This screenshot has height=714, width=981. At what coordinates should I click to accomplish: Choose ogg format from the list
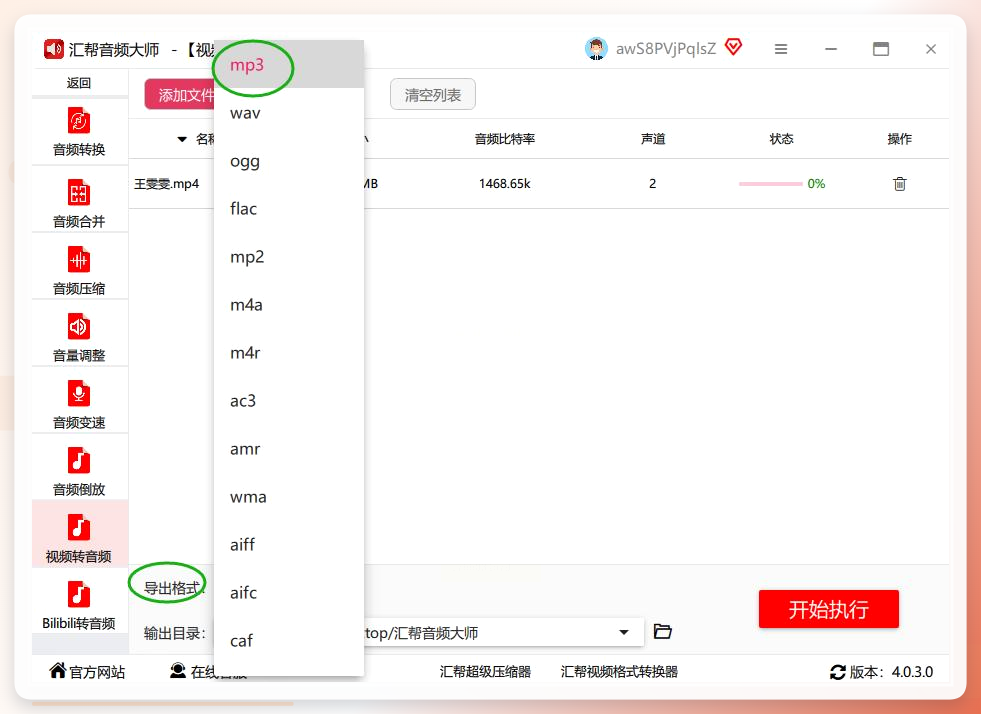(288, 161)
